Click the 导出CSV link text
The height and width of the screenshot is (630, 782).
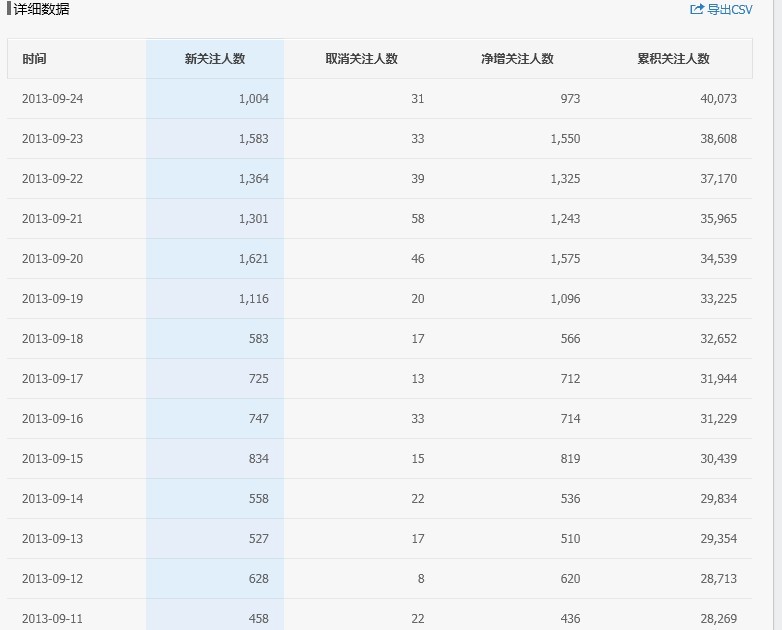tap(729, 10)
